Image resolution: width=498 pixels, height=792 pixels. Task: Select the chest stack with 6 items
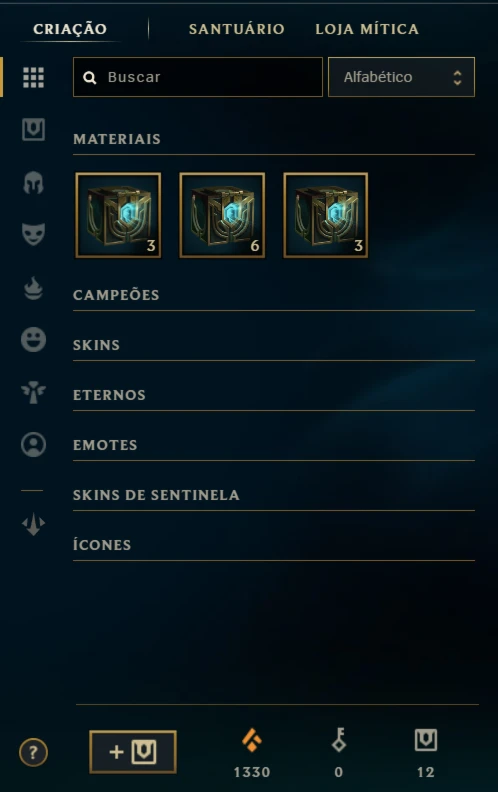[x=222, y=215]
